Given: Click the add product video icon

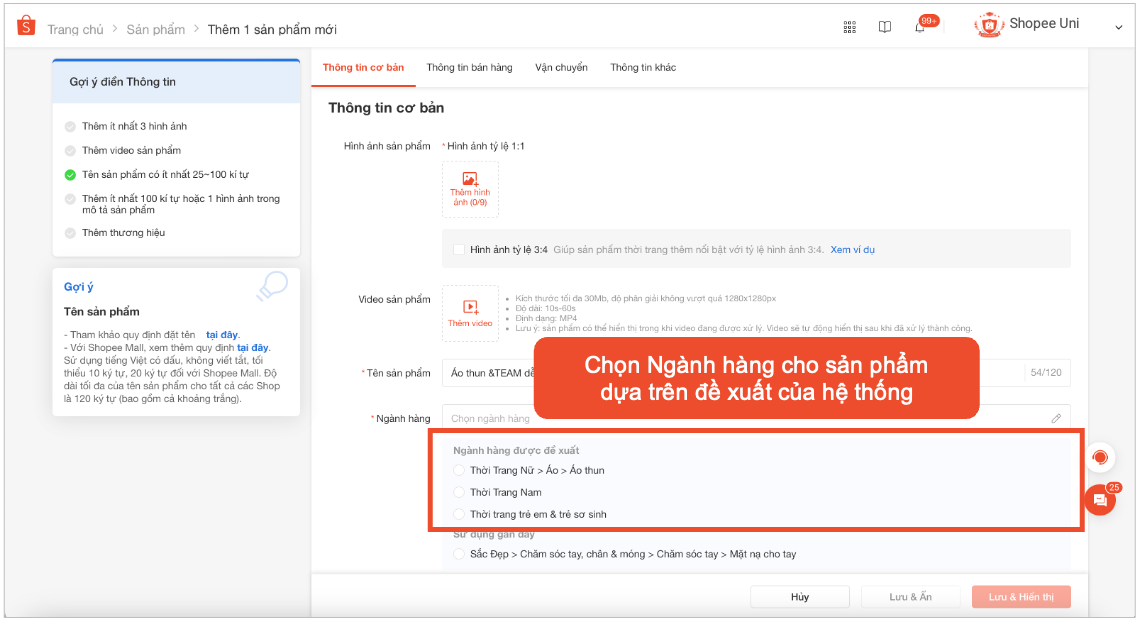Looking at the screenshot, I should tap(470, 307).
